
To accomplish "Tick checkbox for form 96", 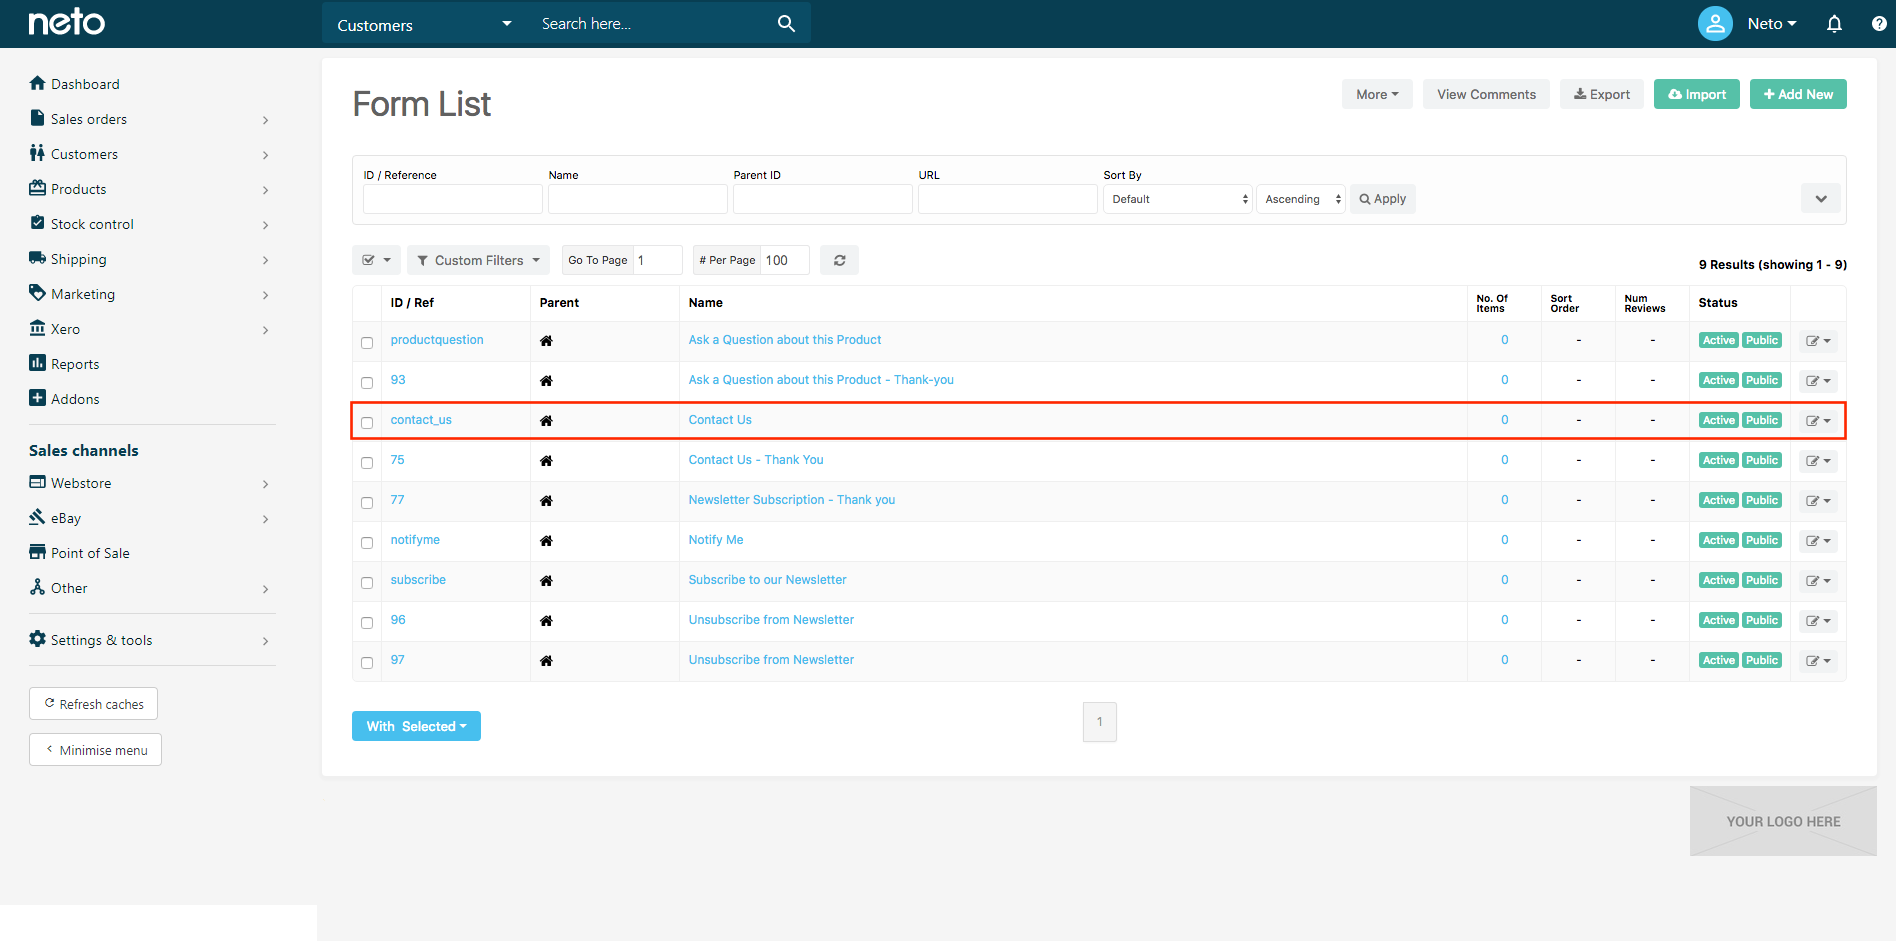I will 367,623.
